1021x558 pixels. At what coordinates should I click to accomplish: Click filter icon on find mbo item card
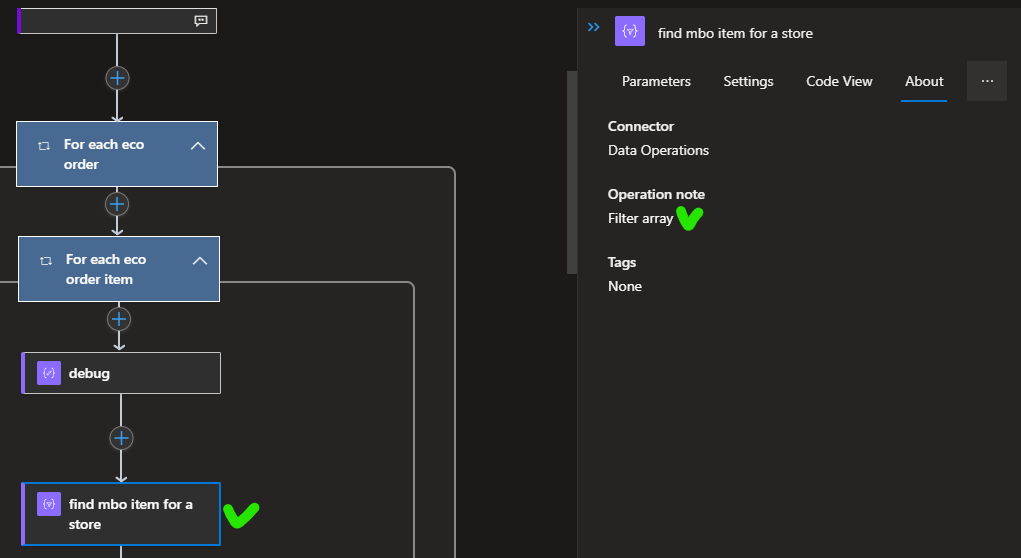pyautogui.click(x=49, y=504)
